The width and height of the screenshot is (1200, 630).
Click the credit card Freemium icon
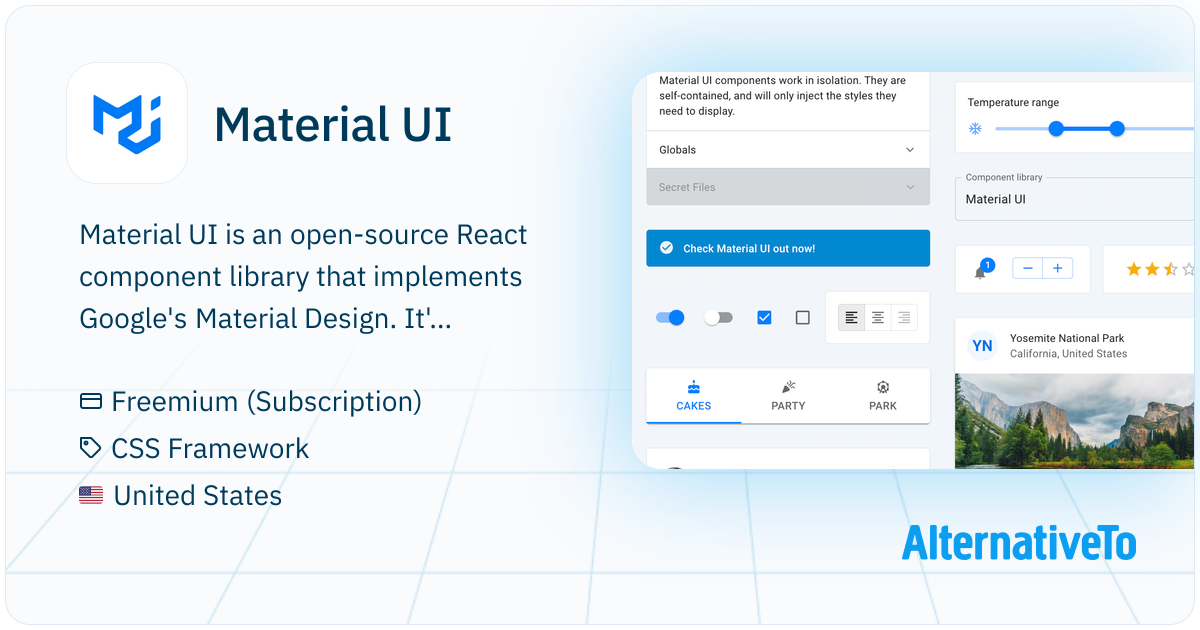pos(91,401)
